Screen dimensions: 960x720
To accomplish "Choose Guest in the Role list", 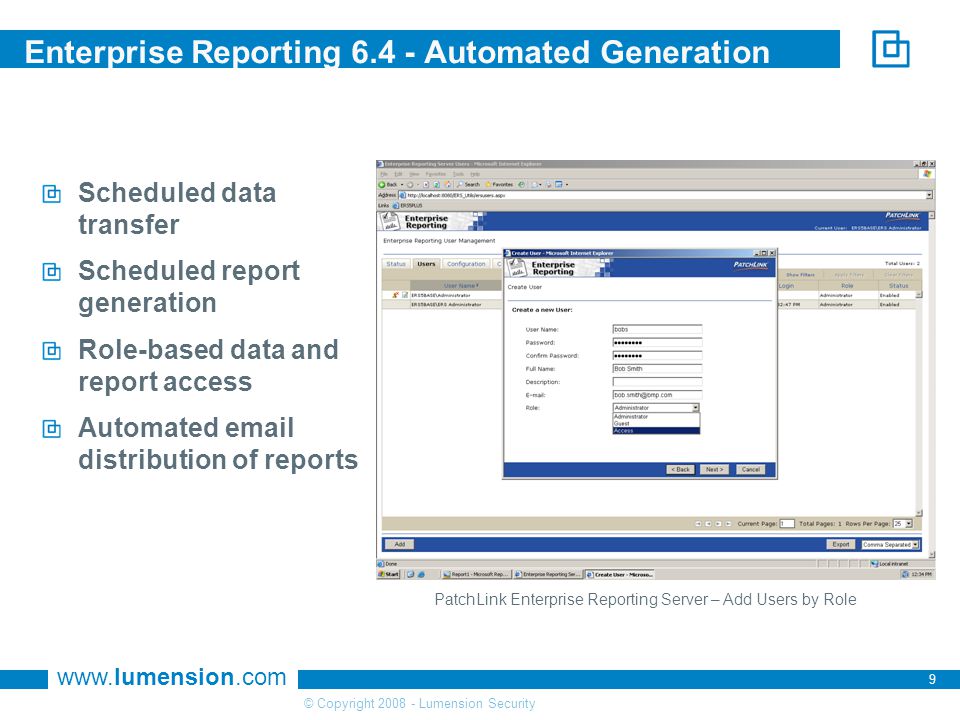I will point(656,423).
